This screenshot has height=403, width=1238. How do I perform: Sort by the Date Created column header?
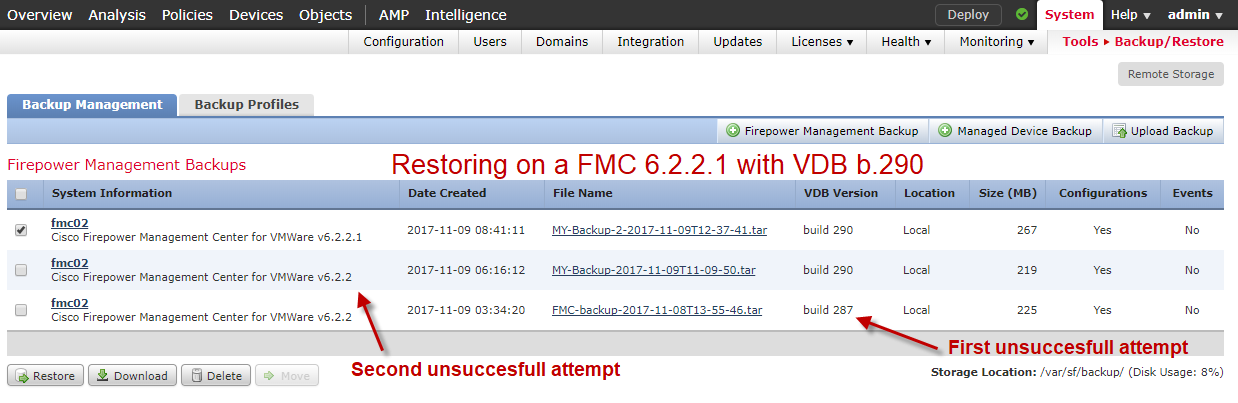pyautogui.click(x=446, y=193)
